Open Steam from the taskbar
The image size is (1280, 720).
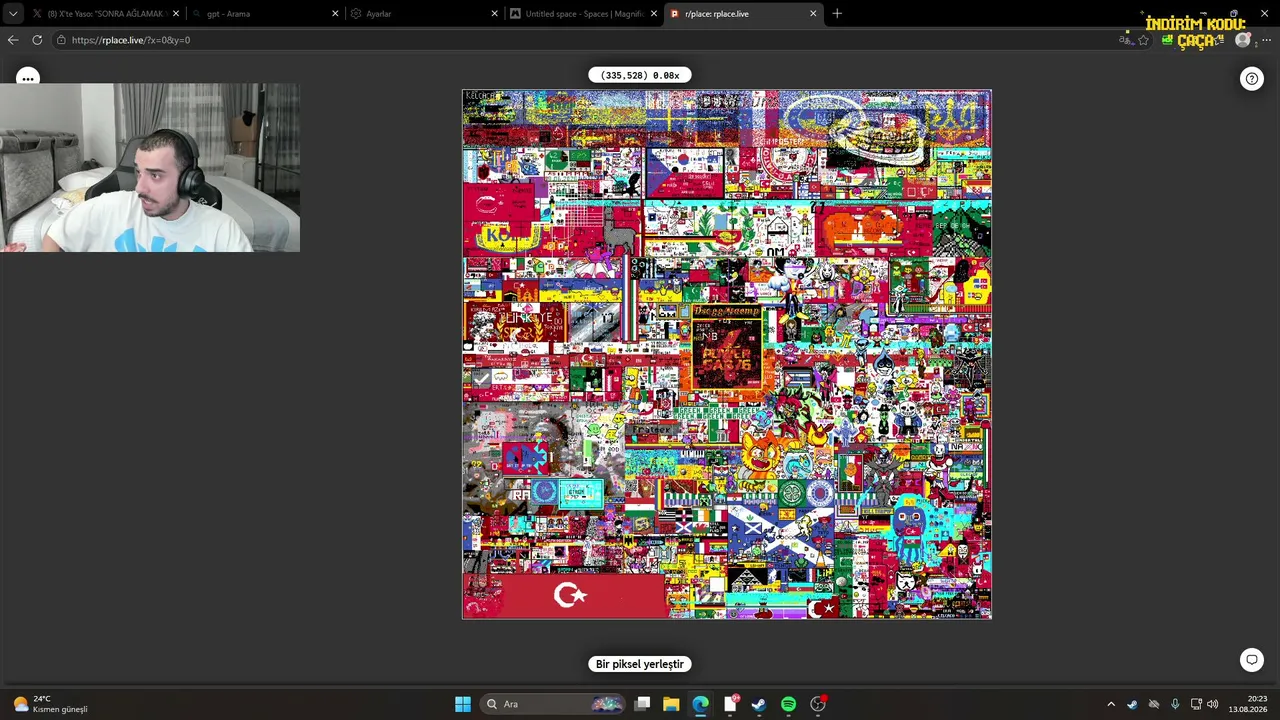pos(759,704)
